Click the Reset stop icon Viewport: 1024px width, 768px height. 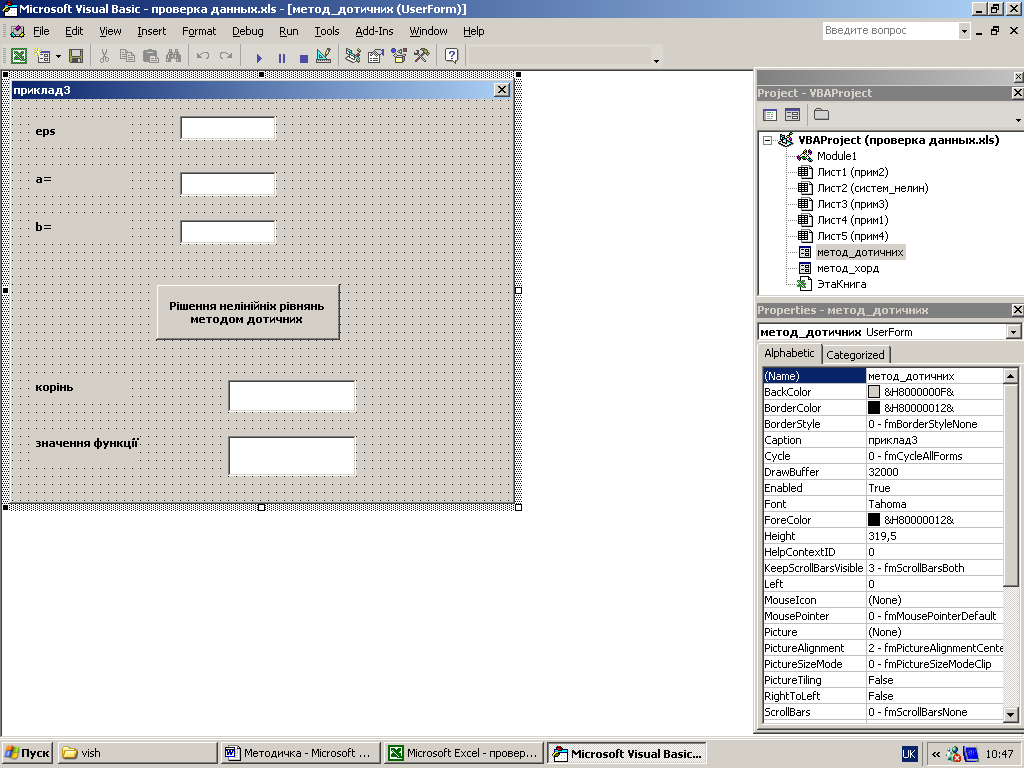(x=304, y=57)
